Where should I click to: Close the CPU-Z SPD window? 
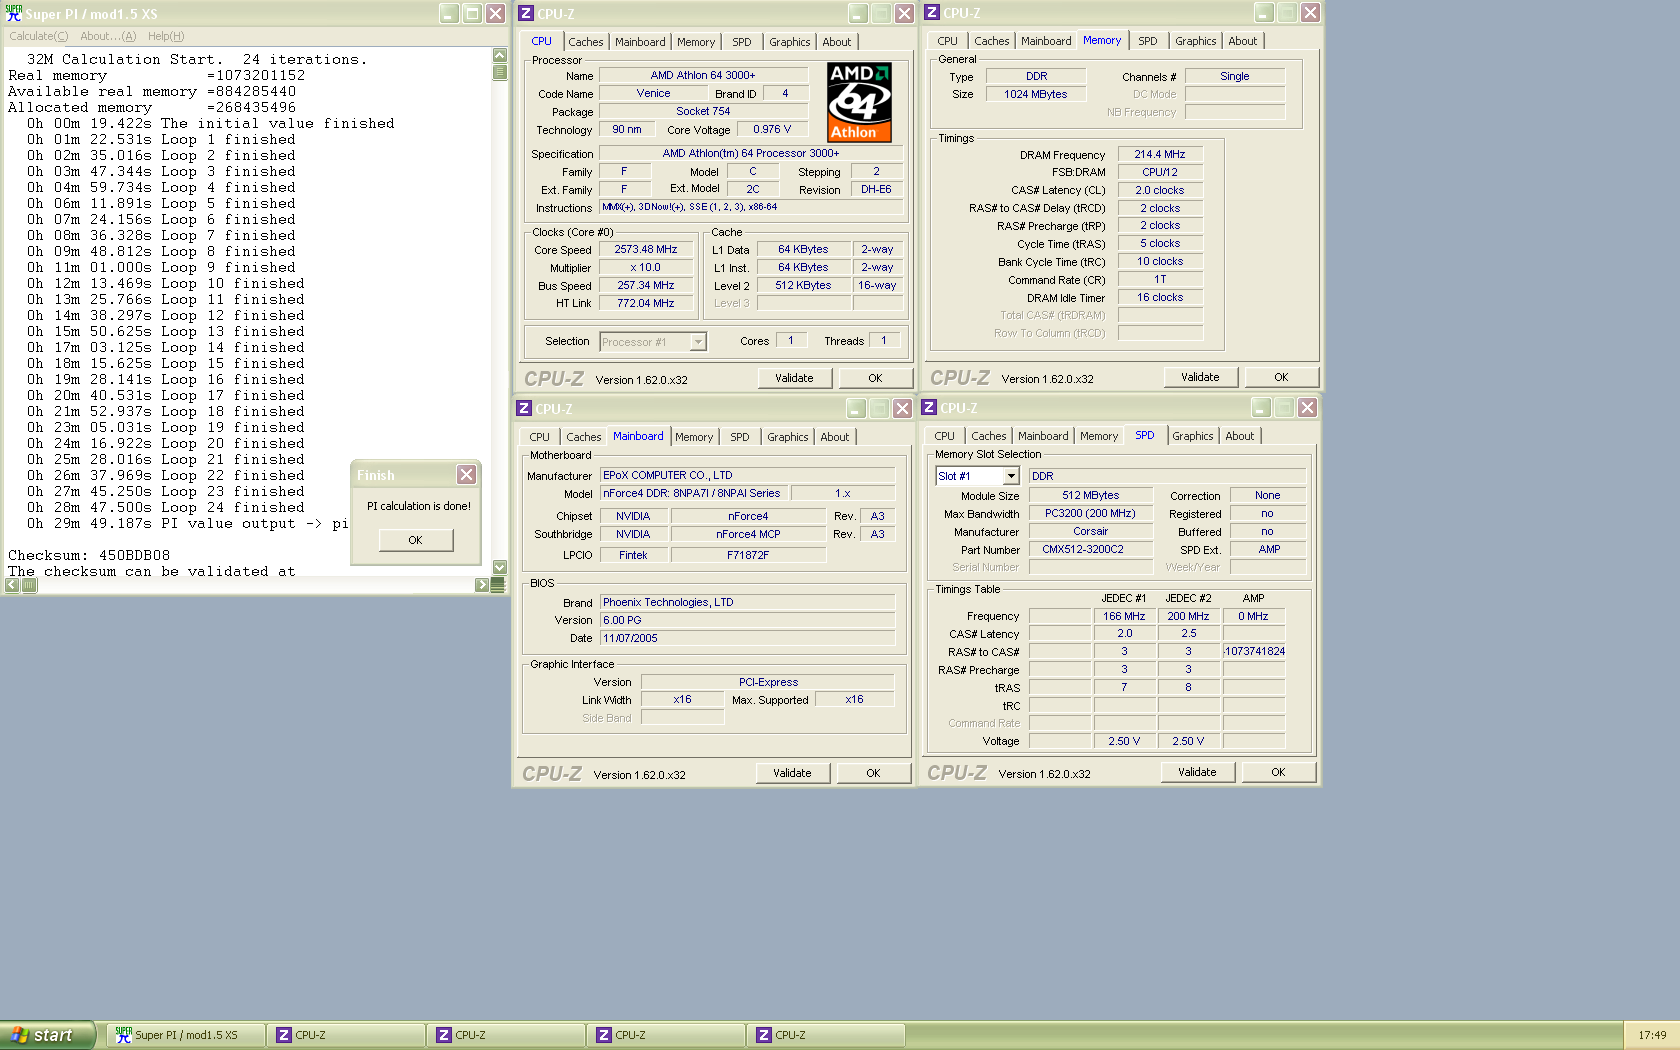click(x=1307, y=407)
